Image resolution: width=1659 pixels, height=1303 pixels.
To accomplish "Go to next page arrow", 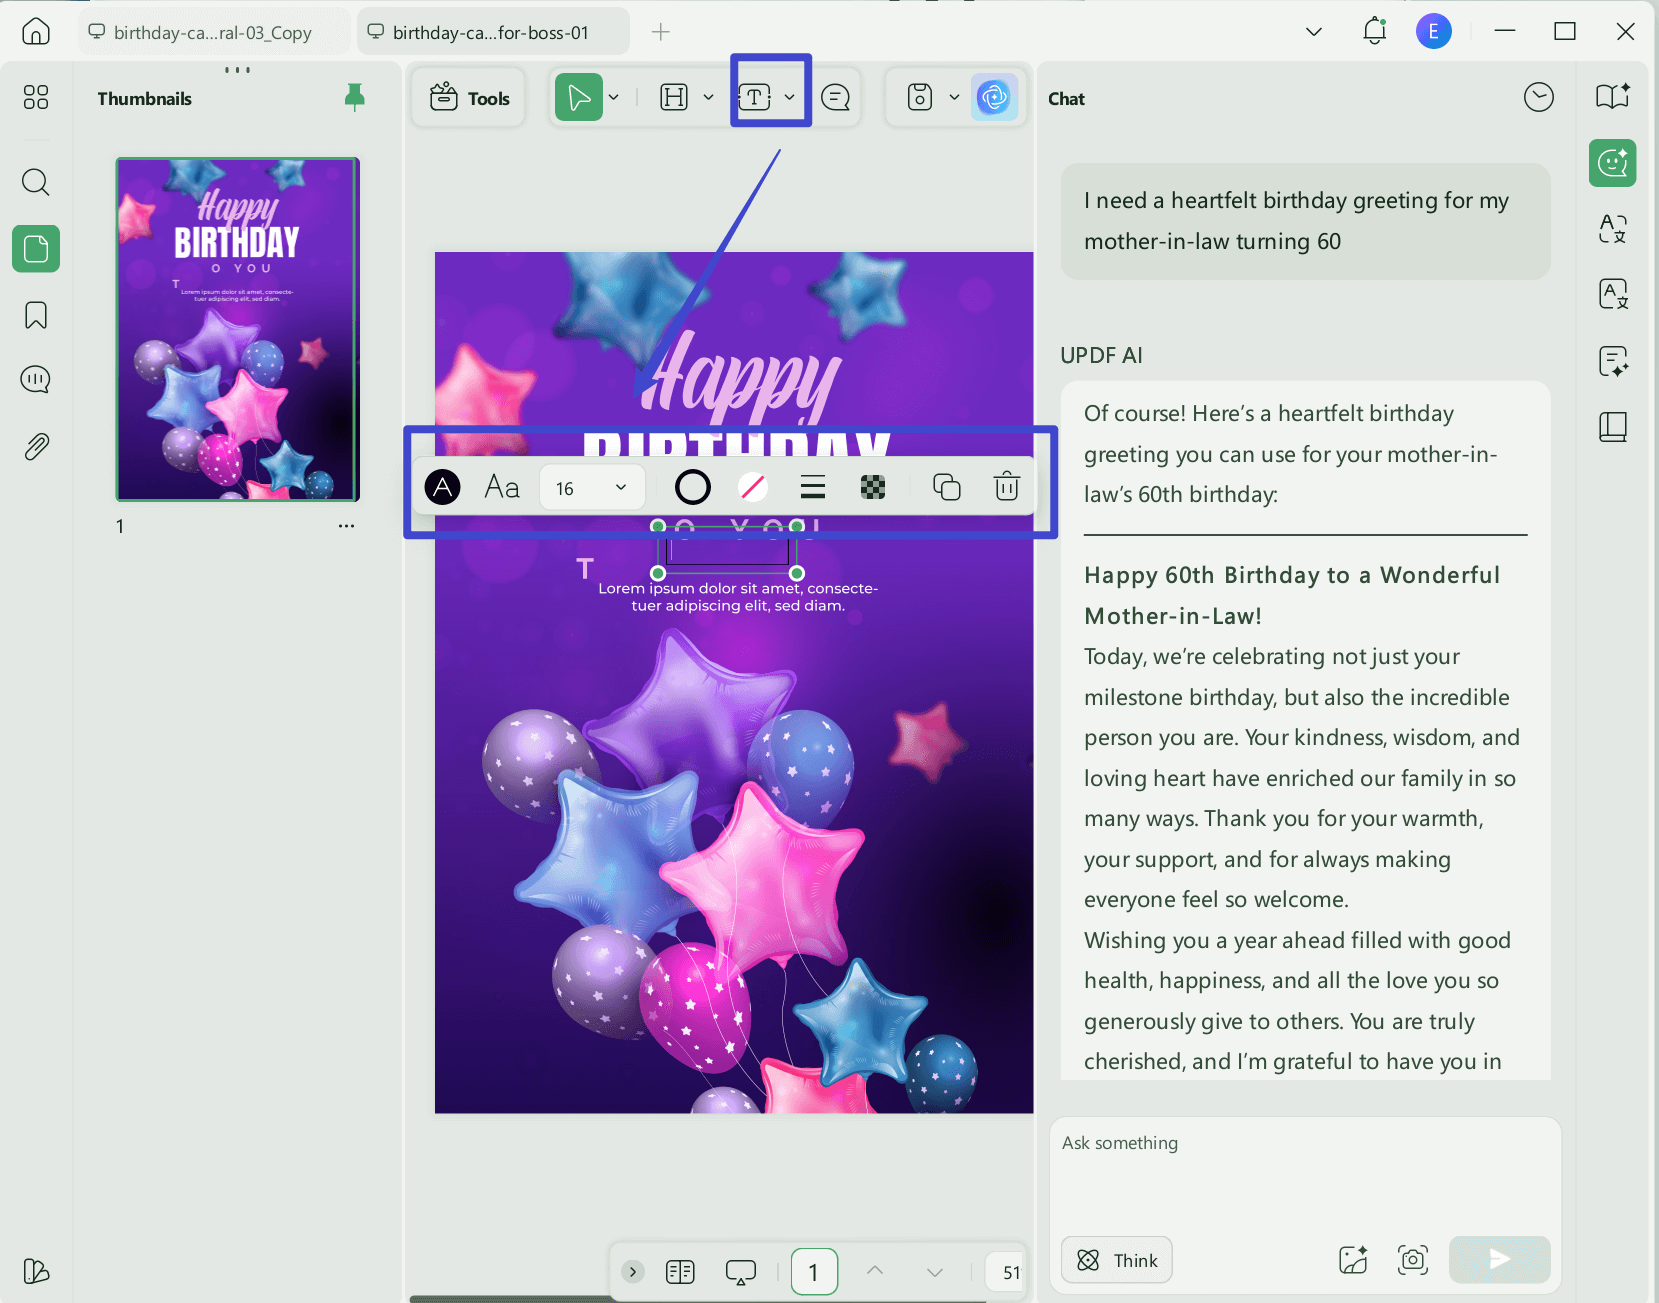I will point(935,1272).
